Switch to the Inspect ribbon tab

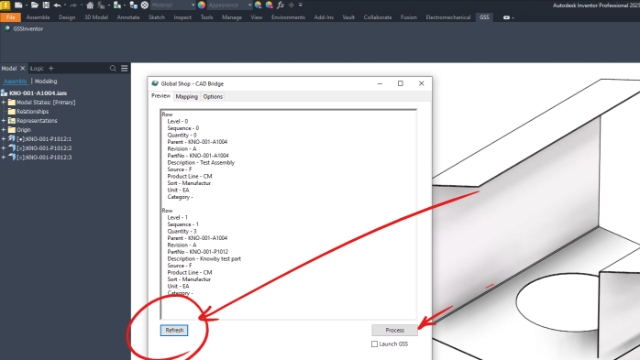click(182, 17)
